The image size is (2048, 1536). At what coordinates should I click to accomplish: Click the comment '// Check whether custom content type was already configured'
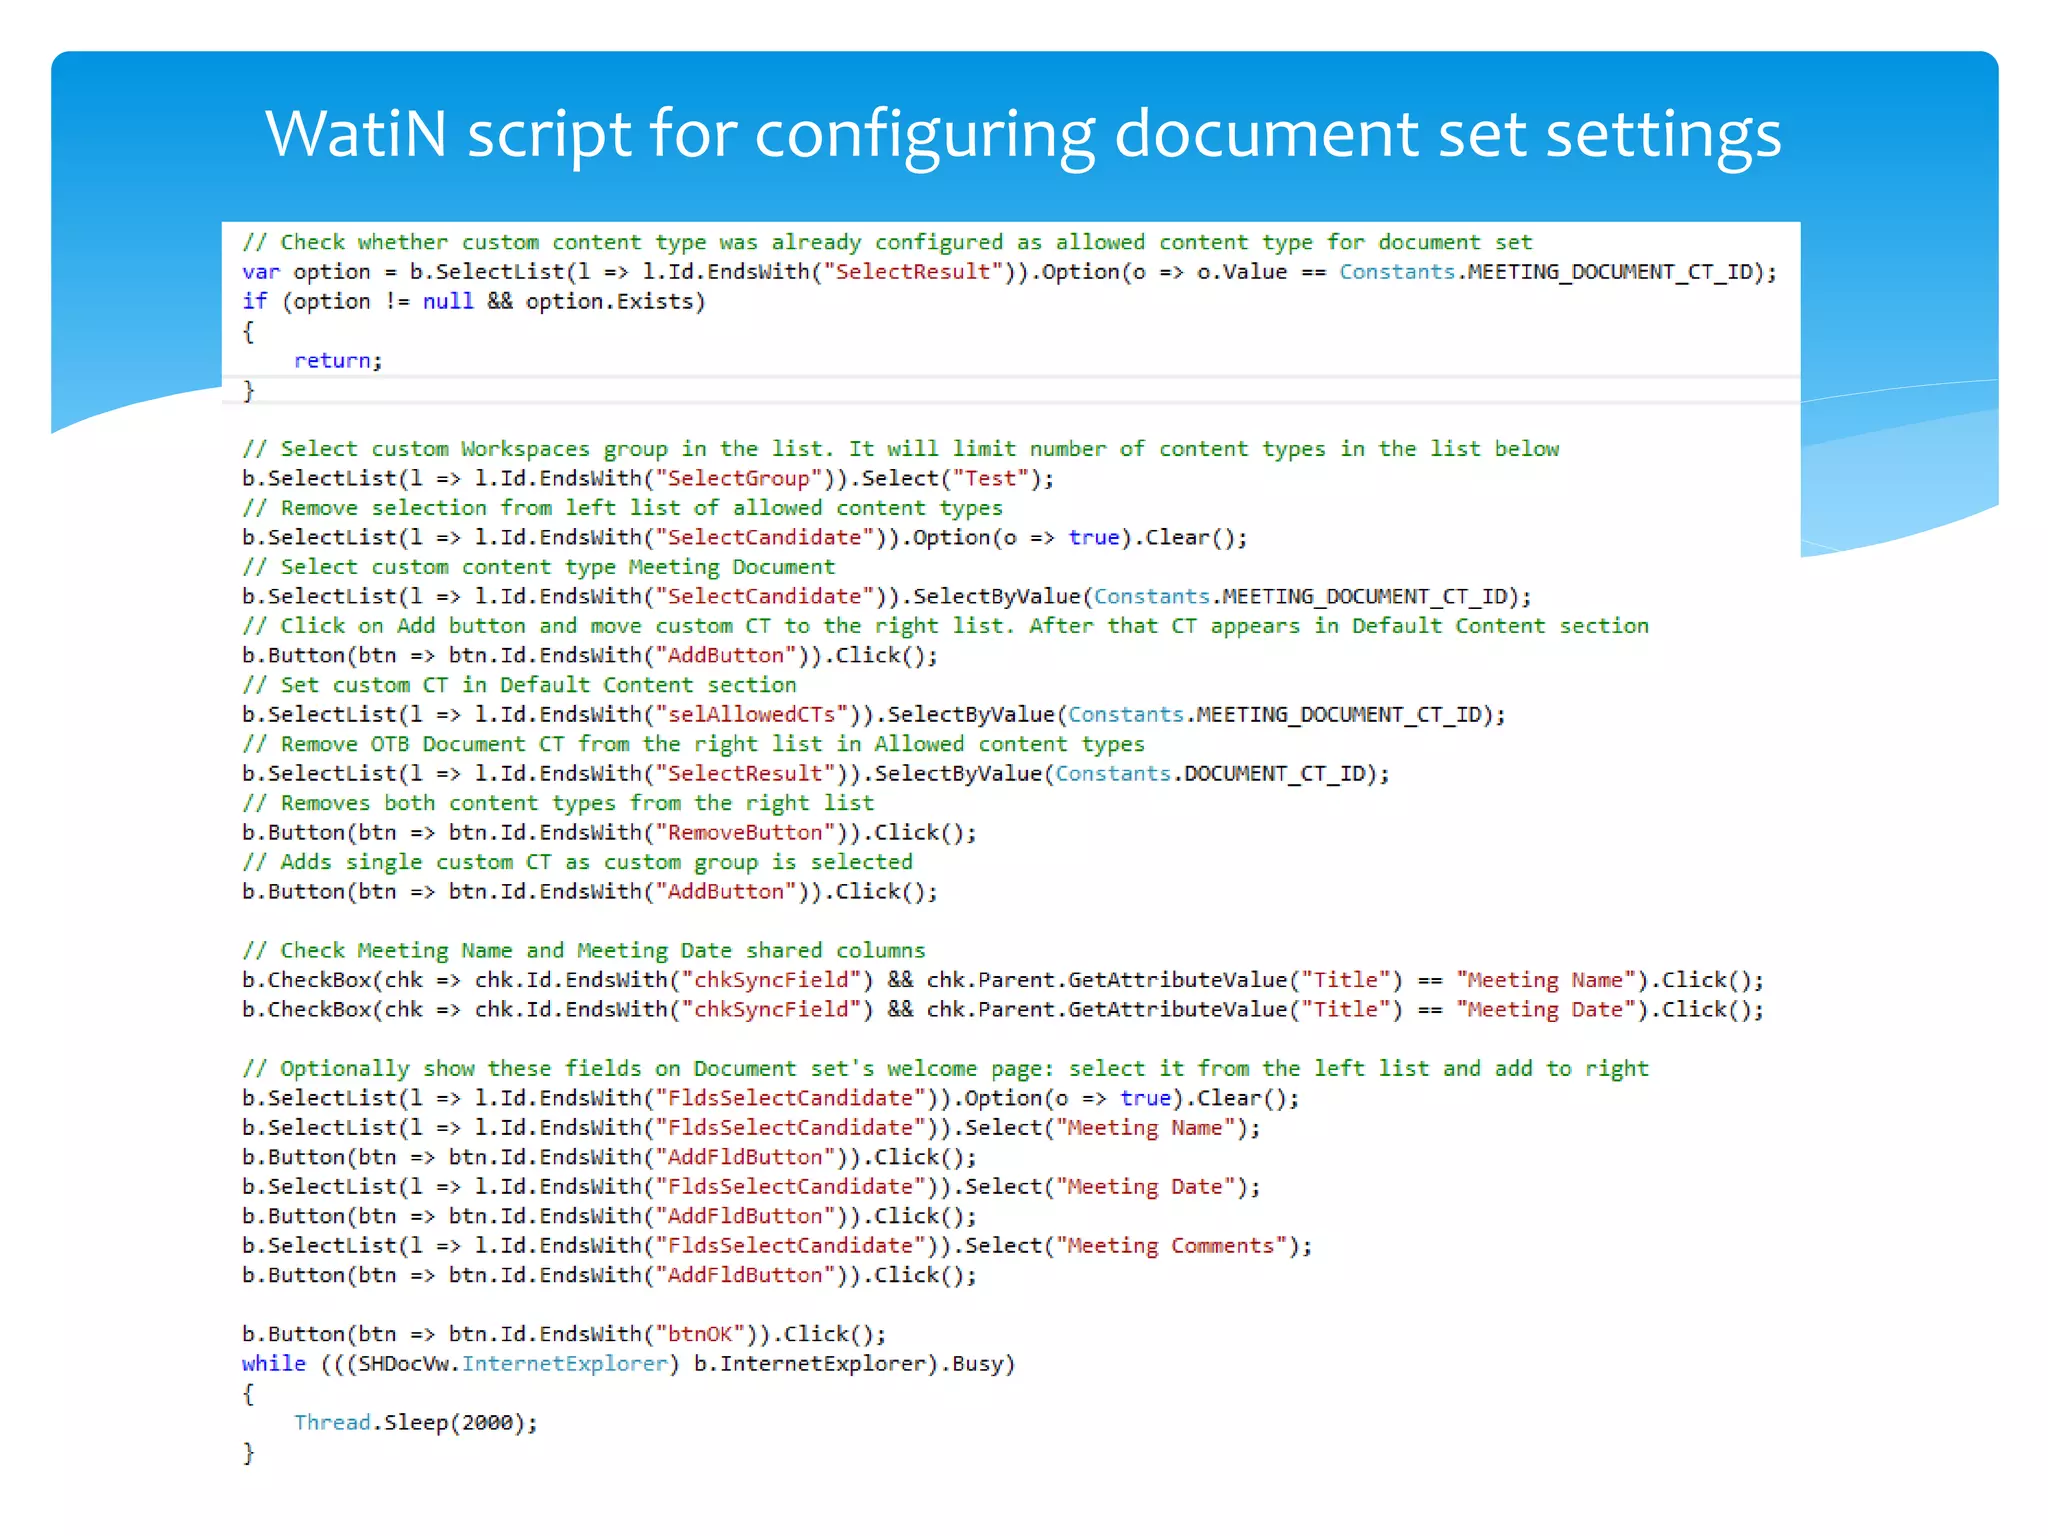pyautogui.click(x=887, y=242)
